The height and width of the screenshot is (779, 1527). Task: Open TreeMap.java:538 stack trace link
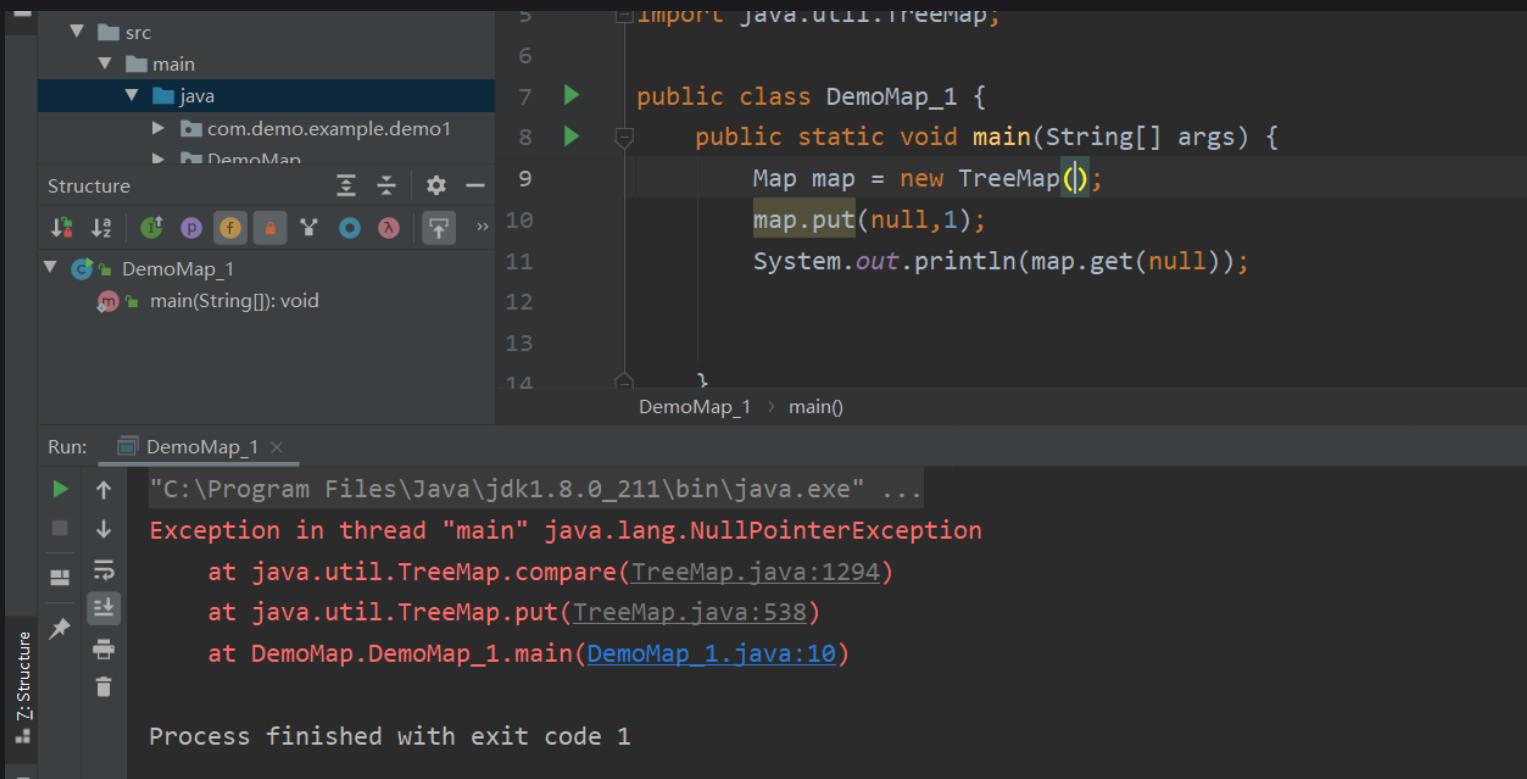[x=689, y=612]
